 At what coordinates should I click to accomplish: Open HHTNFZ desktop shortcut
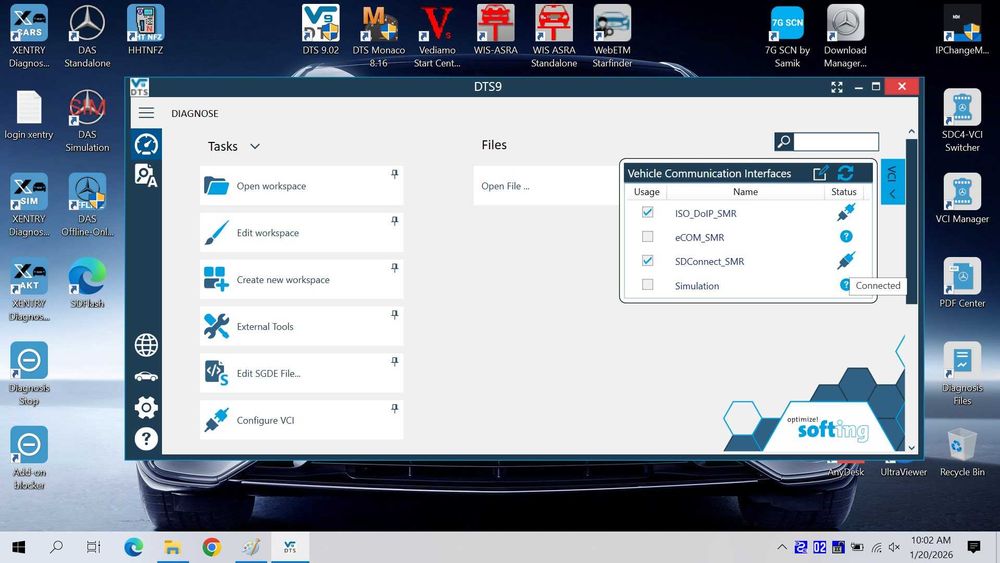pyautogui.click(x=145, y=30)
